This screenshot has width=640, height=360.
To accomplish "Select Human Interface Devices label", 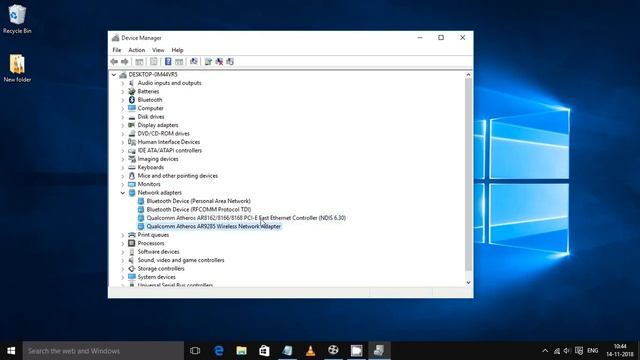I will coord(169,142).
